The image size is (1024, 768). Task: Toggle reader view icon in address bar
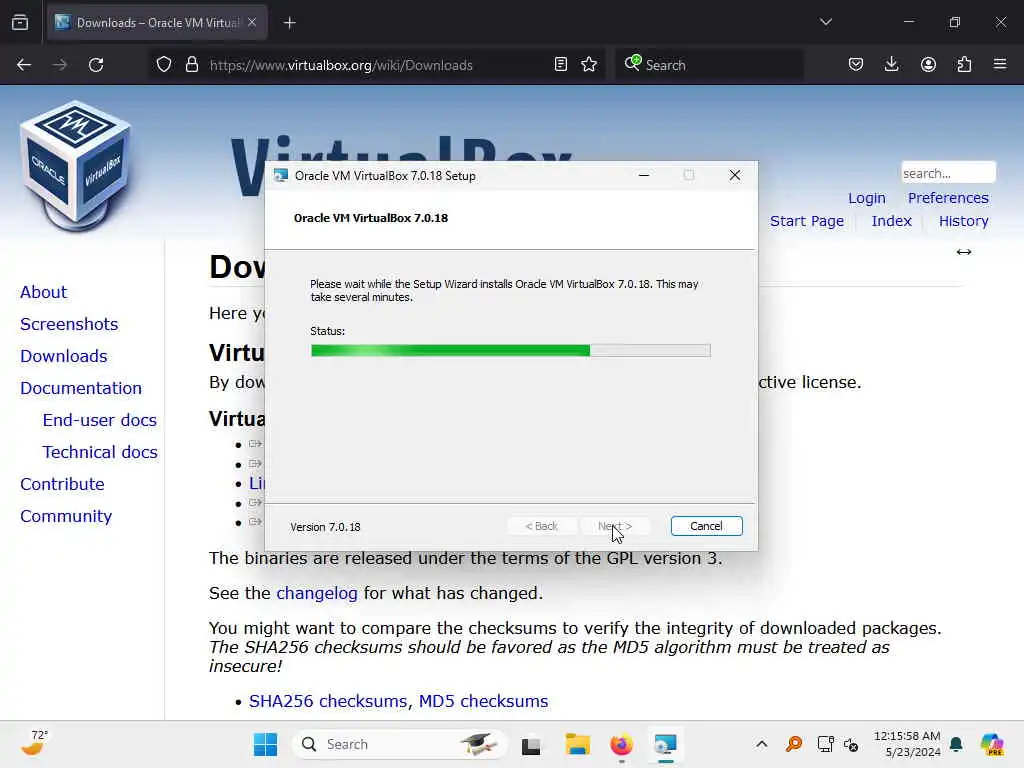click(560, 65)
